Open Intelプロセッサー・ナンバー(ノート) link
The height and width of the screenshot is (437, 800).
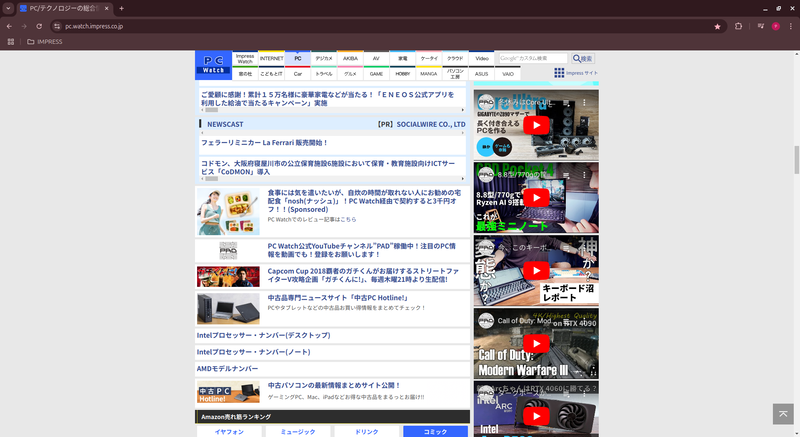[x=254, y=352]
